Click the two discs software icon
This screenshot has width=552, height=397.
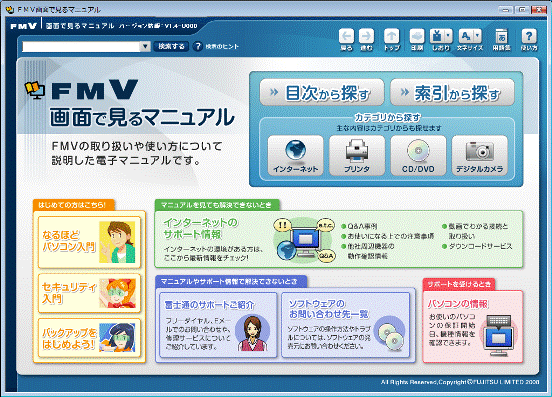coord(389,333)
